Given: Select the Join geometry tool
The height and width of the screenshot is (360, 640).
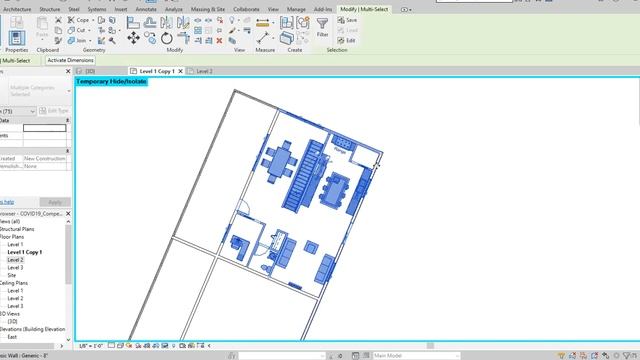Looking at the screenshot, I should [x=77, y=40].
